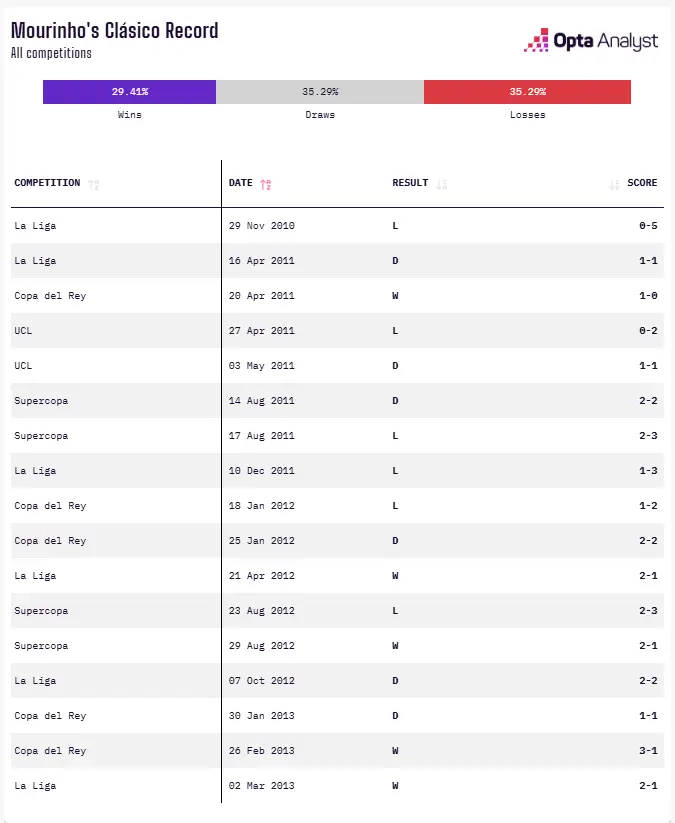Sort table by Competition column icon
This screenshot has height=823, width=675.
pos(93,184)
